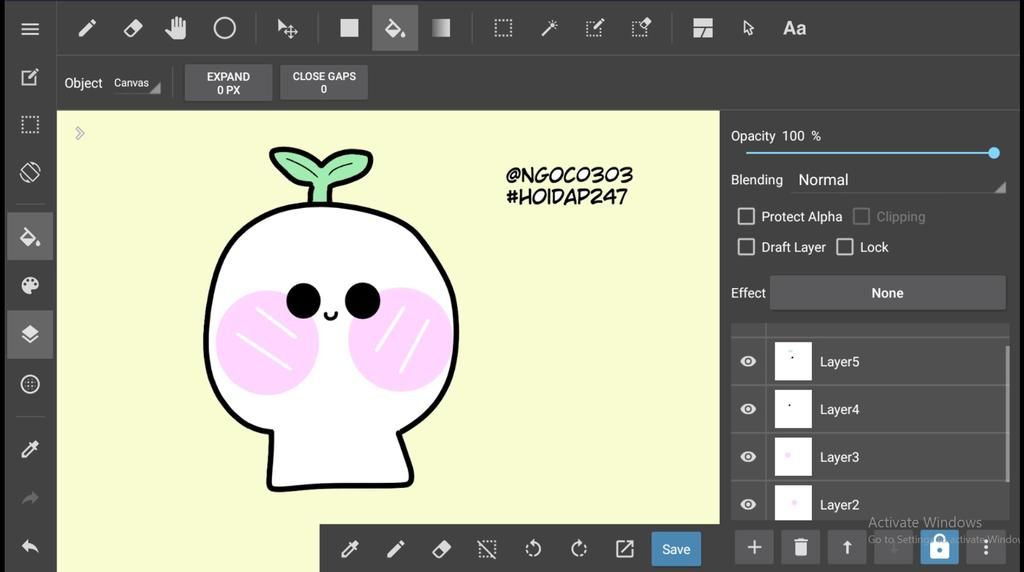The image size is (1024, 572).
Task: Hide Layer3 with its eye icon
Action: coord(748,456)
